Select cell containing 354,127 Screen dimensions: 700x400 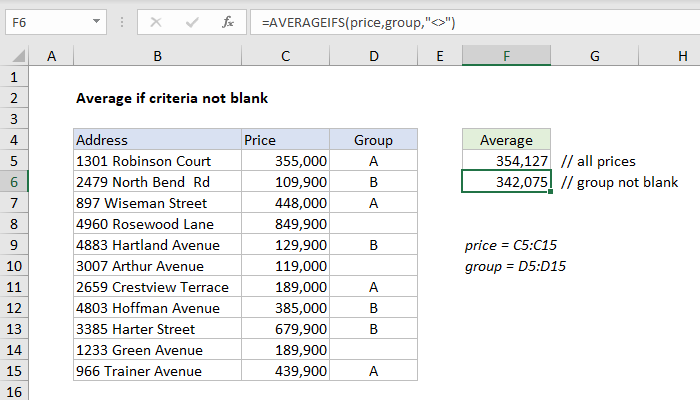(506, 161)
